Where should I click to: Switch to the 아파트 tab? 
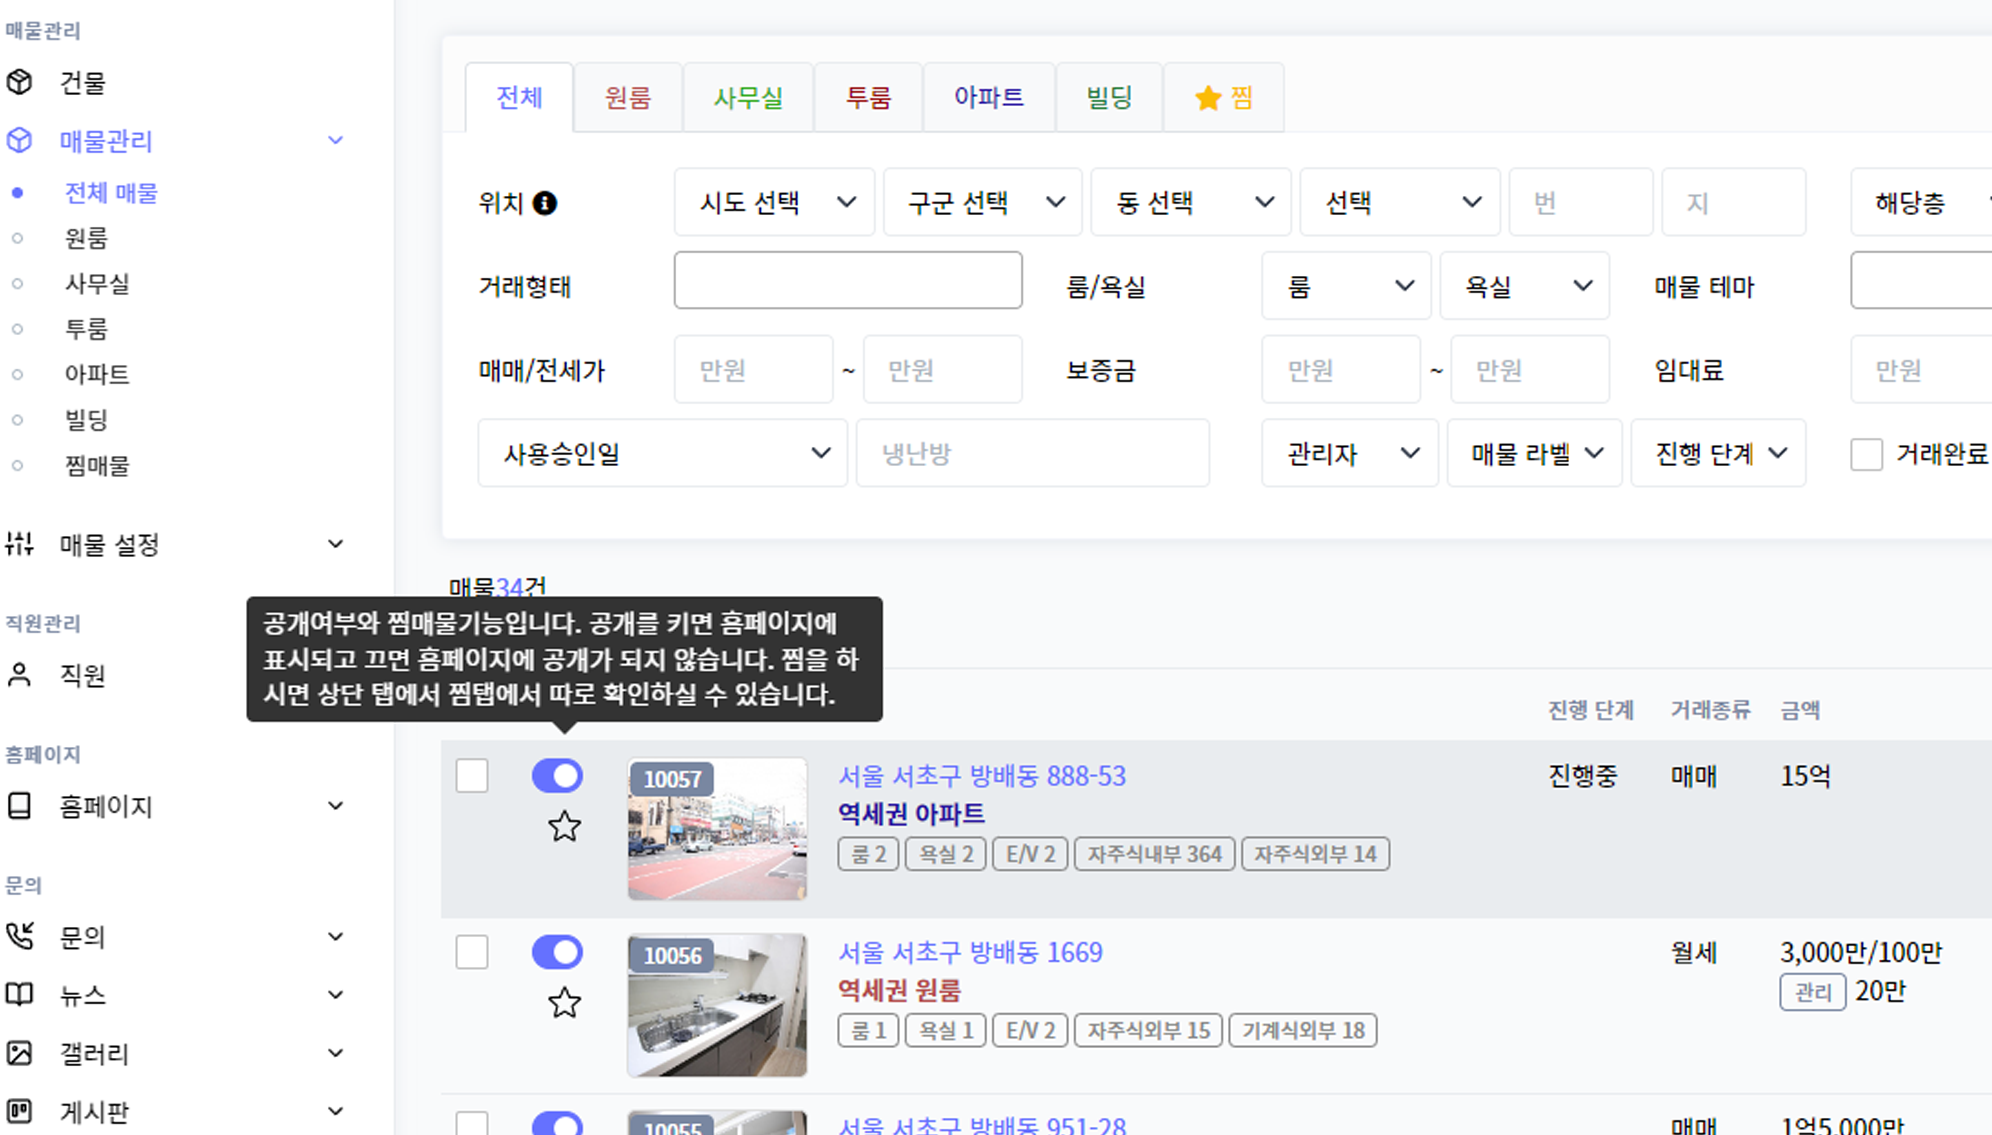[989, 97]
